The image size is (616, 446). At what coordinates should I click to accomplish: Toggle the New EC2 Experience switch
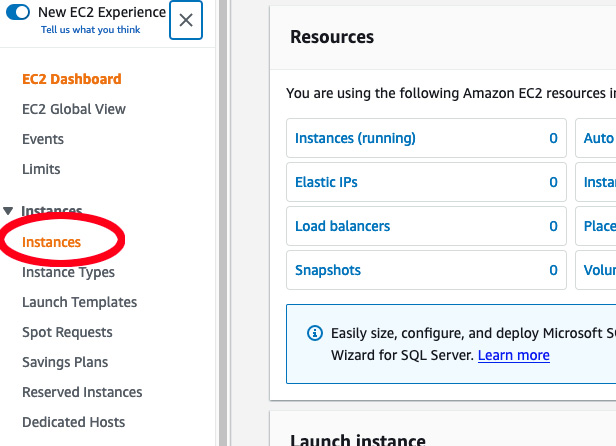pos(19,13)
